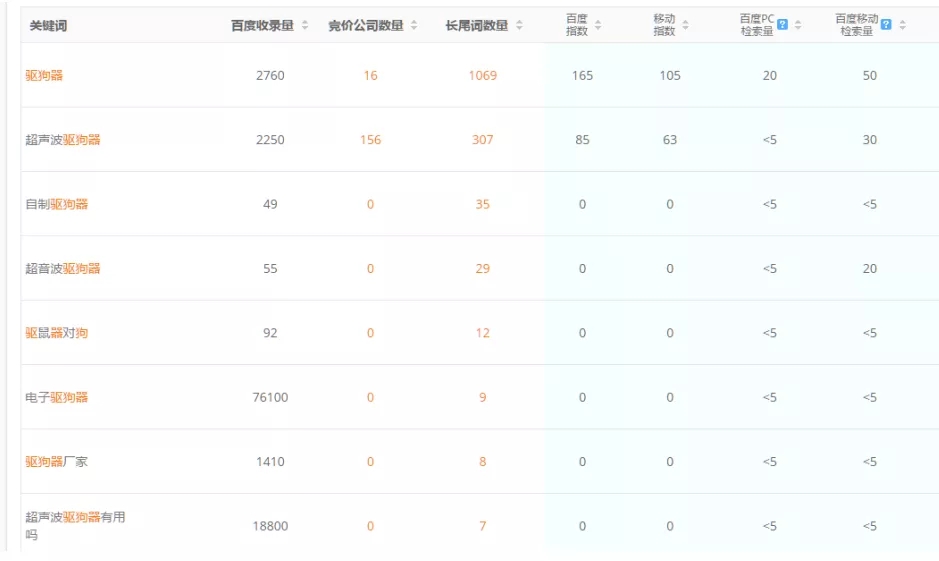Open help icon beside 百度PC检索量
The height and width of the screenshot is (561, 939).
point(782,24)
